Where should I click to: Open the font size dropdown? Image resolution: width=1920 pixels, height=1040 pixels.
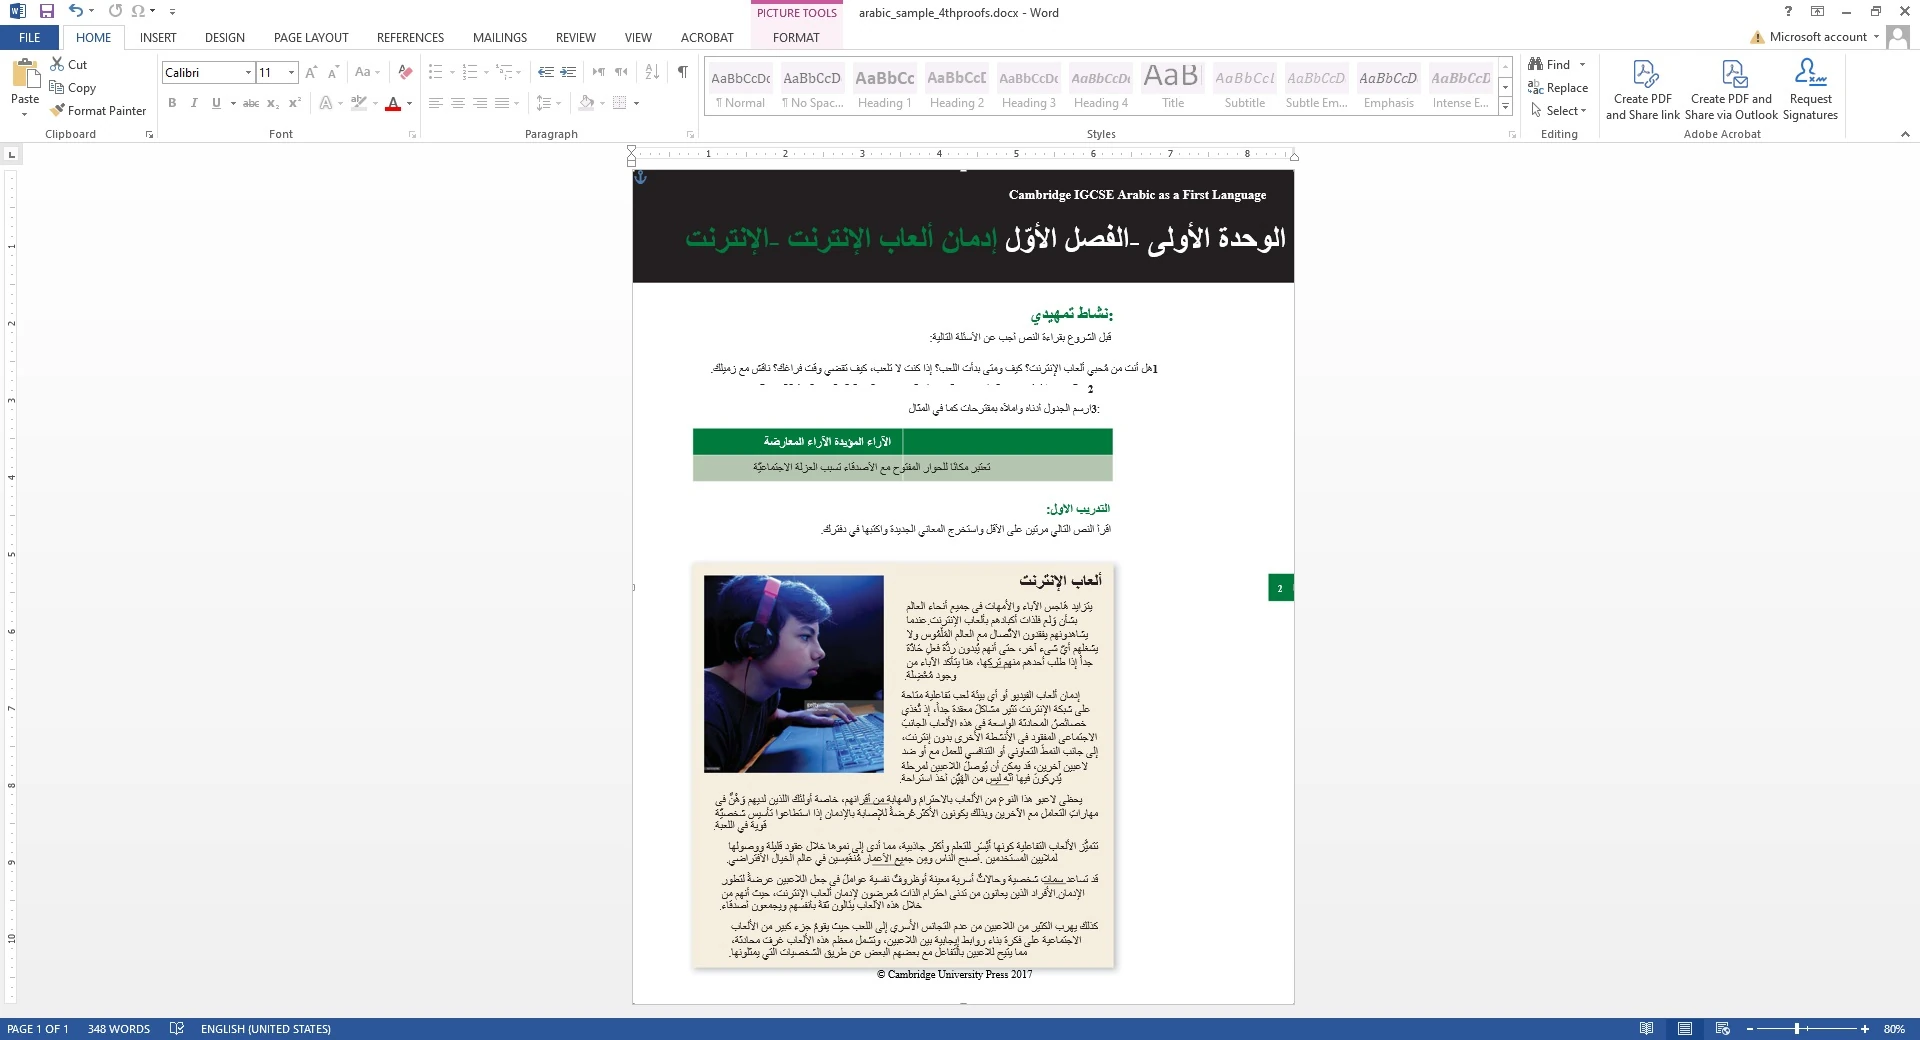(291, 72)
